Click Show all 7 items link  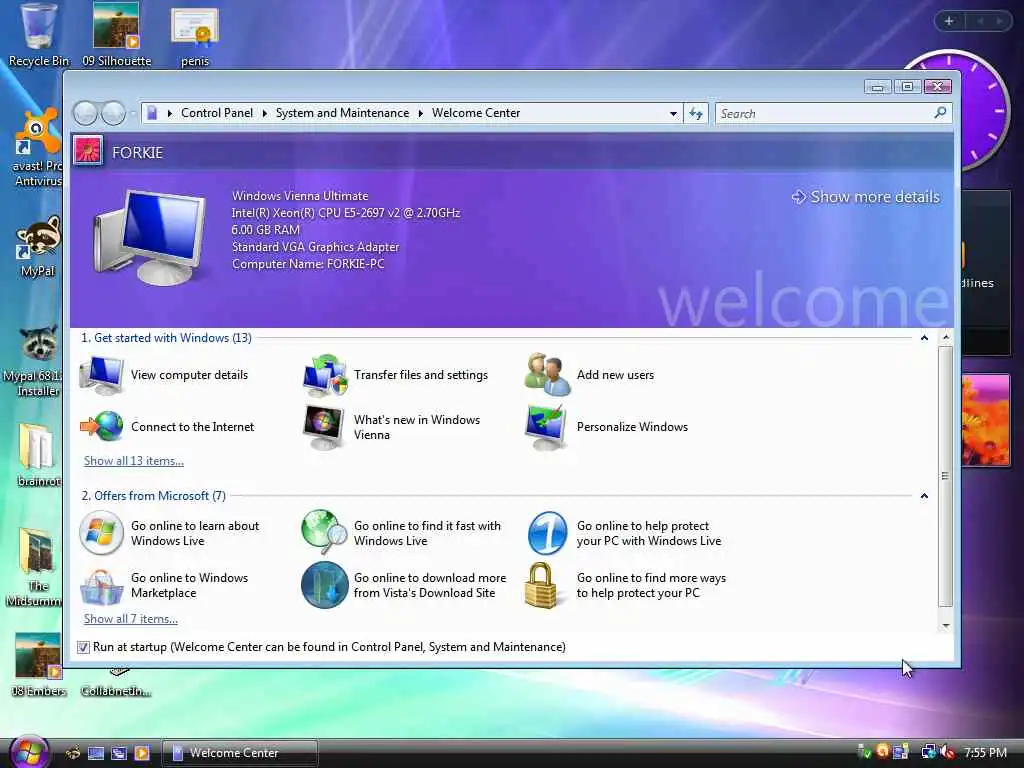131,618
